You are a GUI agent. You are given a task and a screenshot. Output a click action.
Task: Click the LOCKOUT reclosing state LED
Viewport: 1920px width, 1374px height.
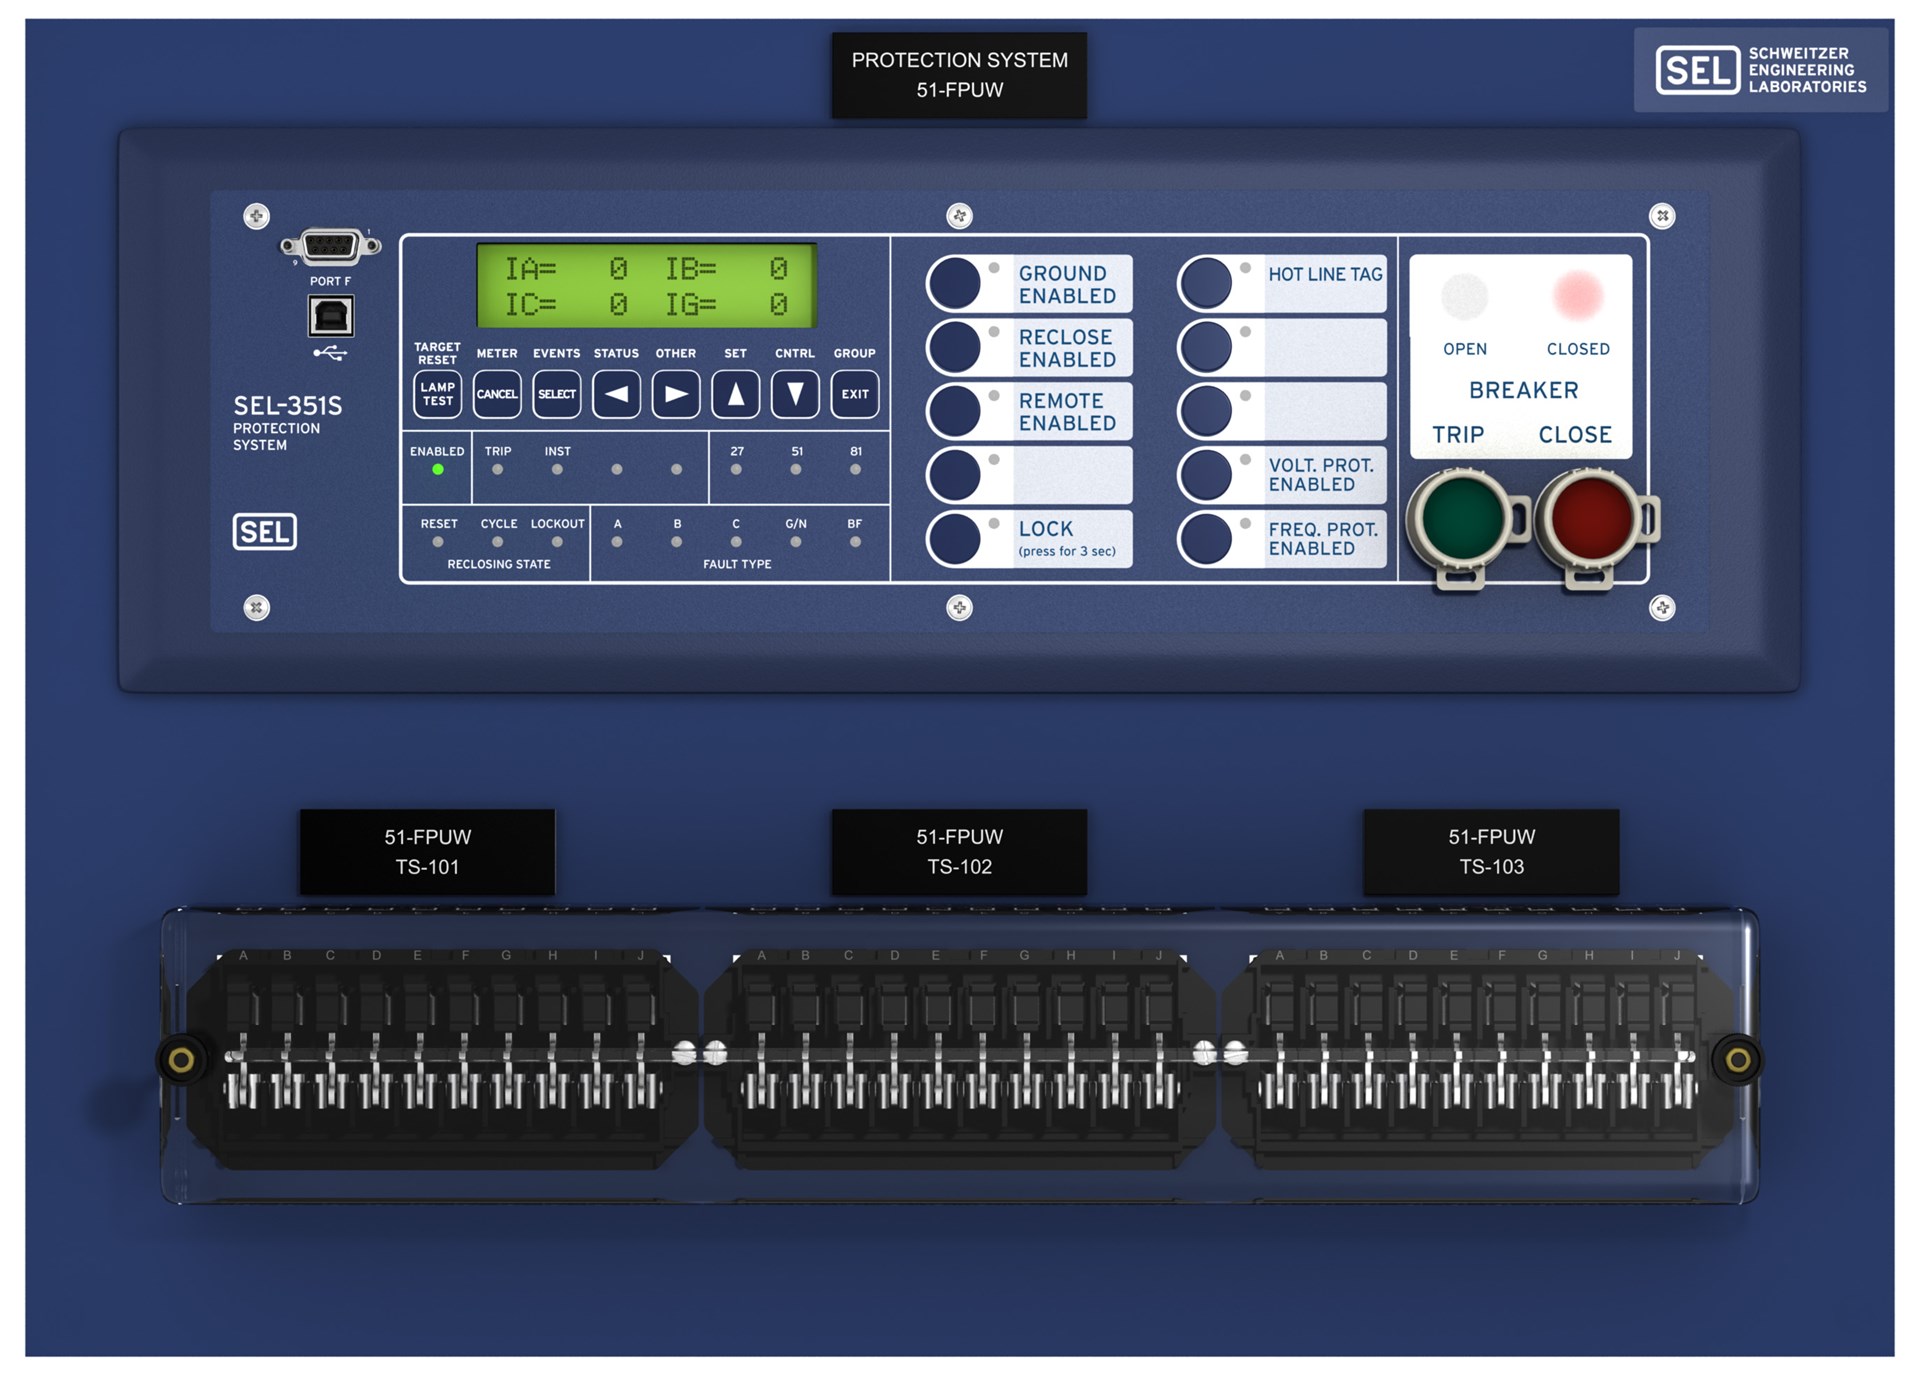point(557,542)
